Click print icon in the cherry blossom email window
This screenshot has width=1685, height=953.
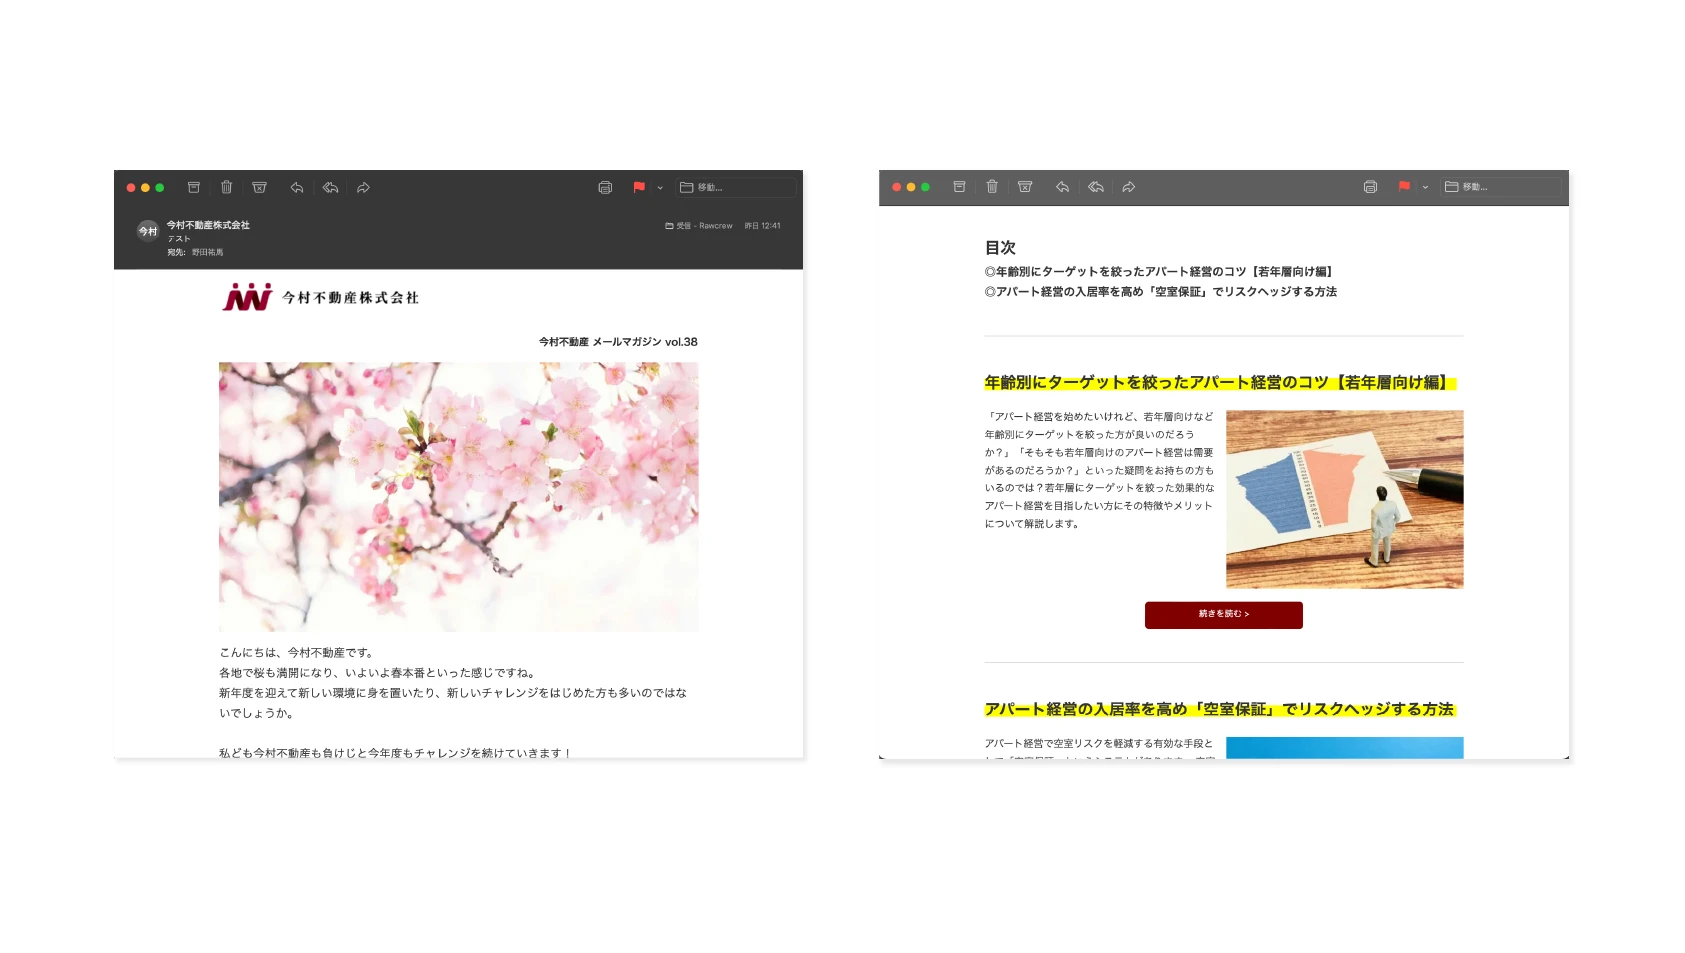coord(605,187)
